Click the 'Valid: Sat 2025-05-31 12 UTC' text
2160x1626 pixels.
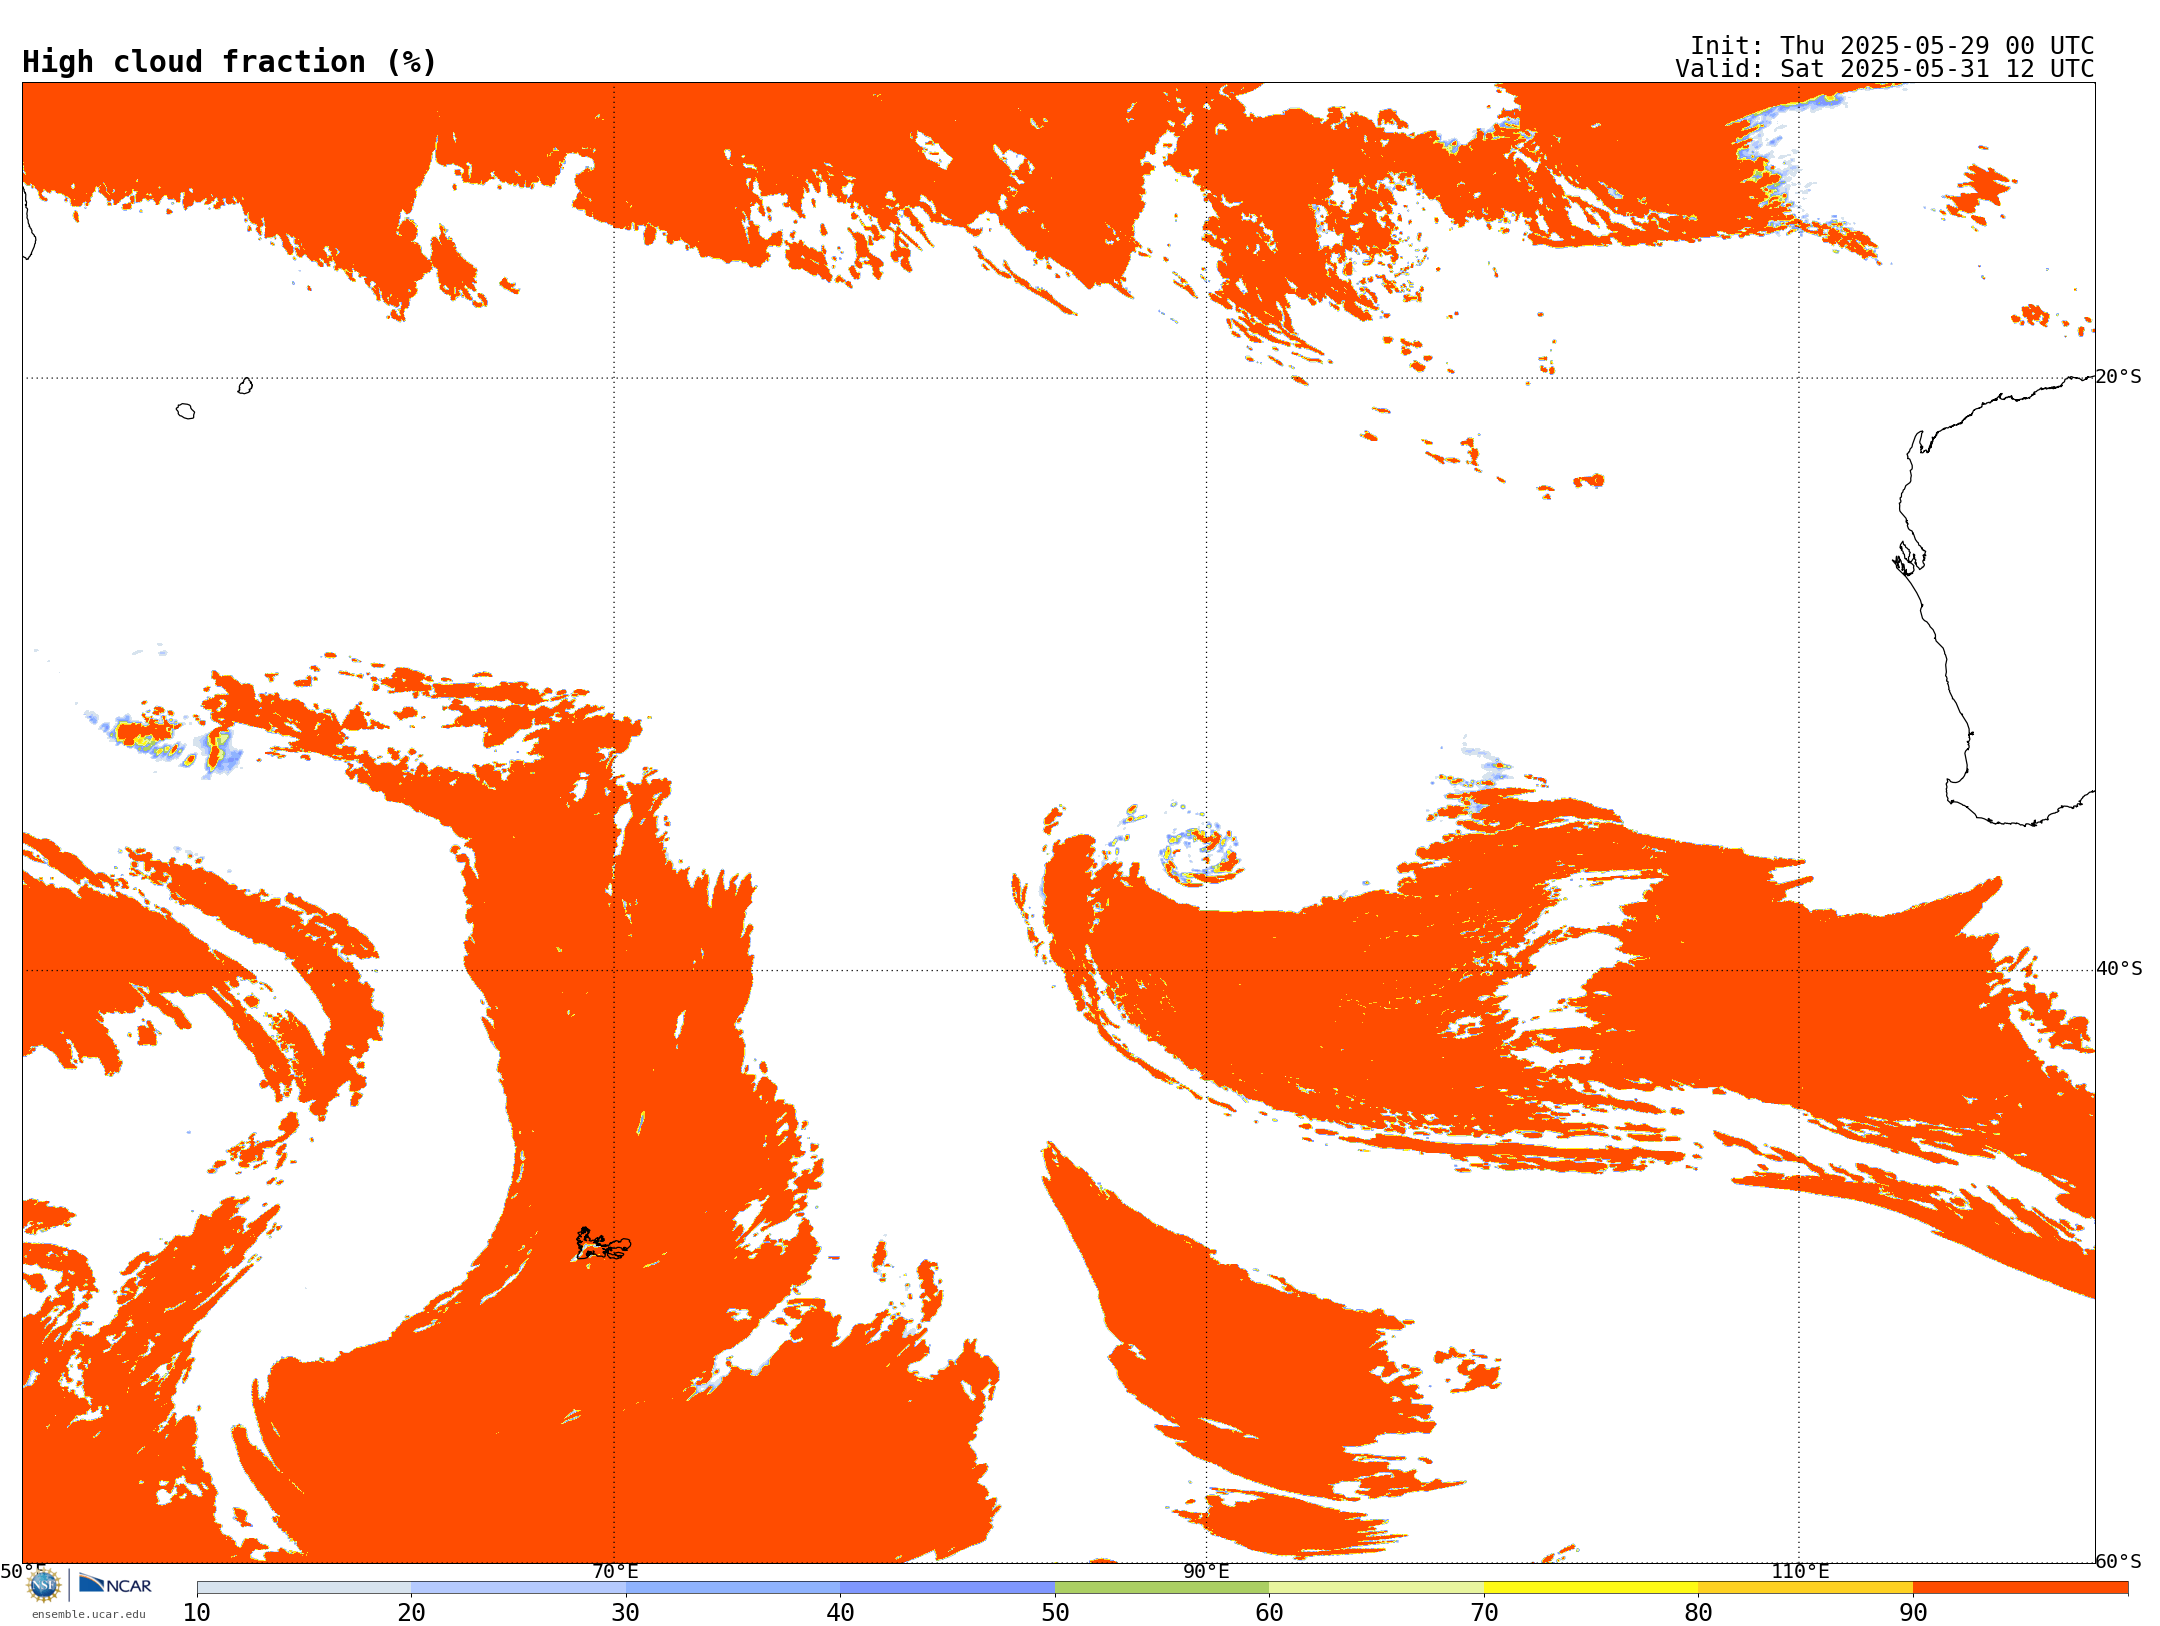tap(1885, 69)
